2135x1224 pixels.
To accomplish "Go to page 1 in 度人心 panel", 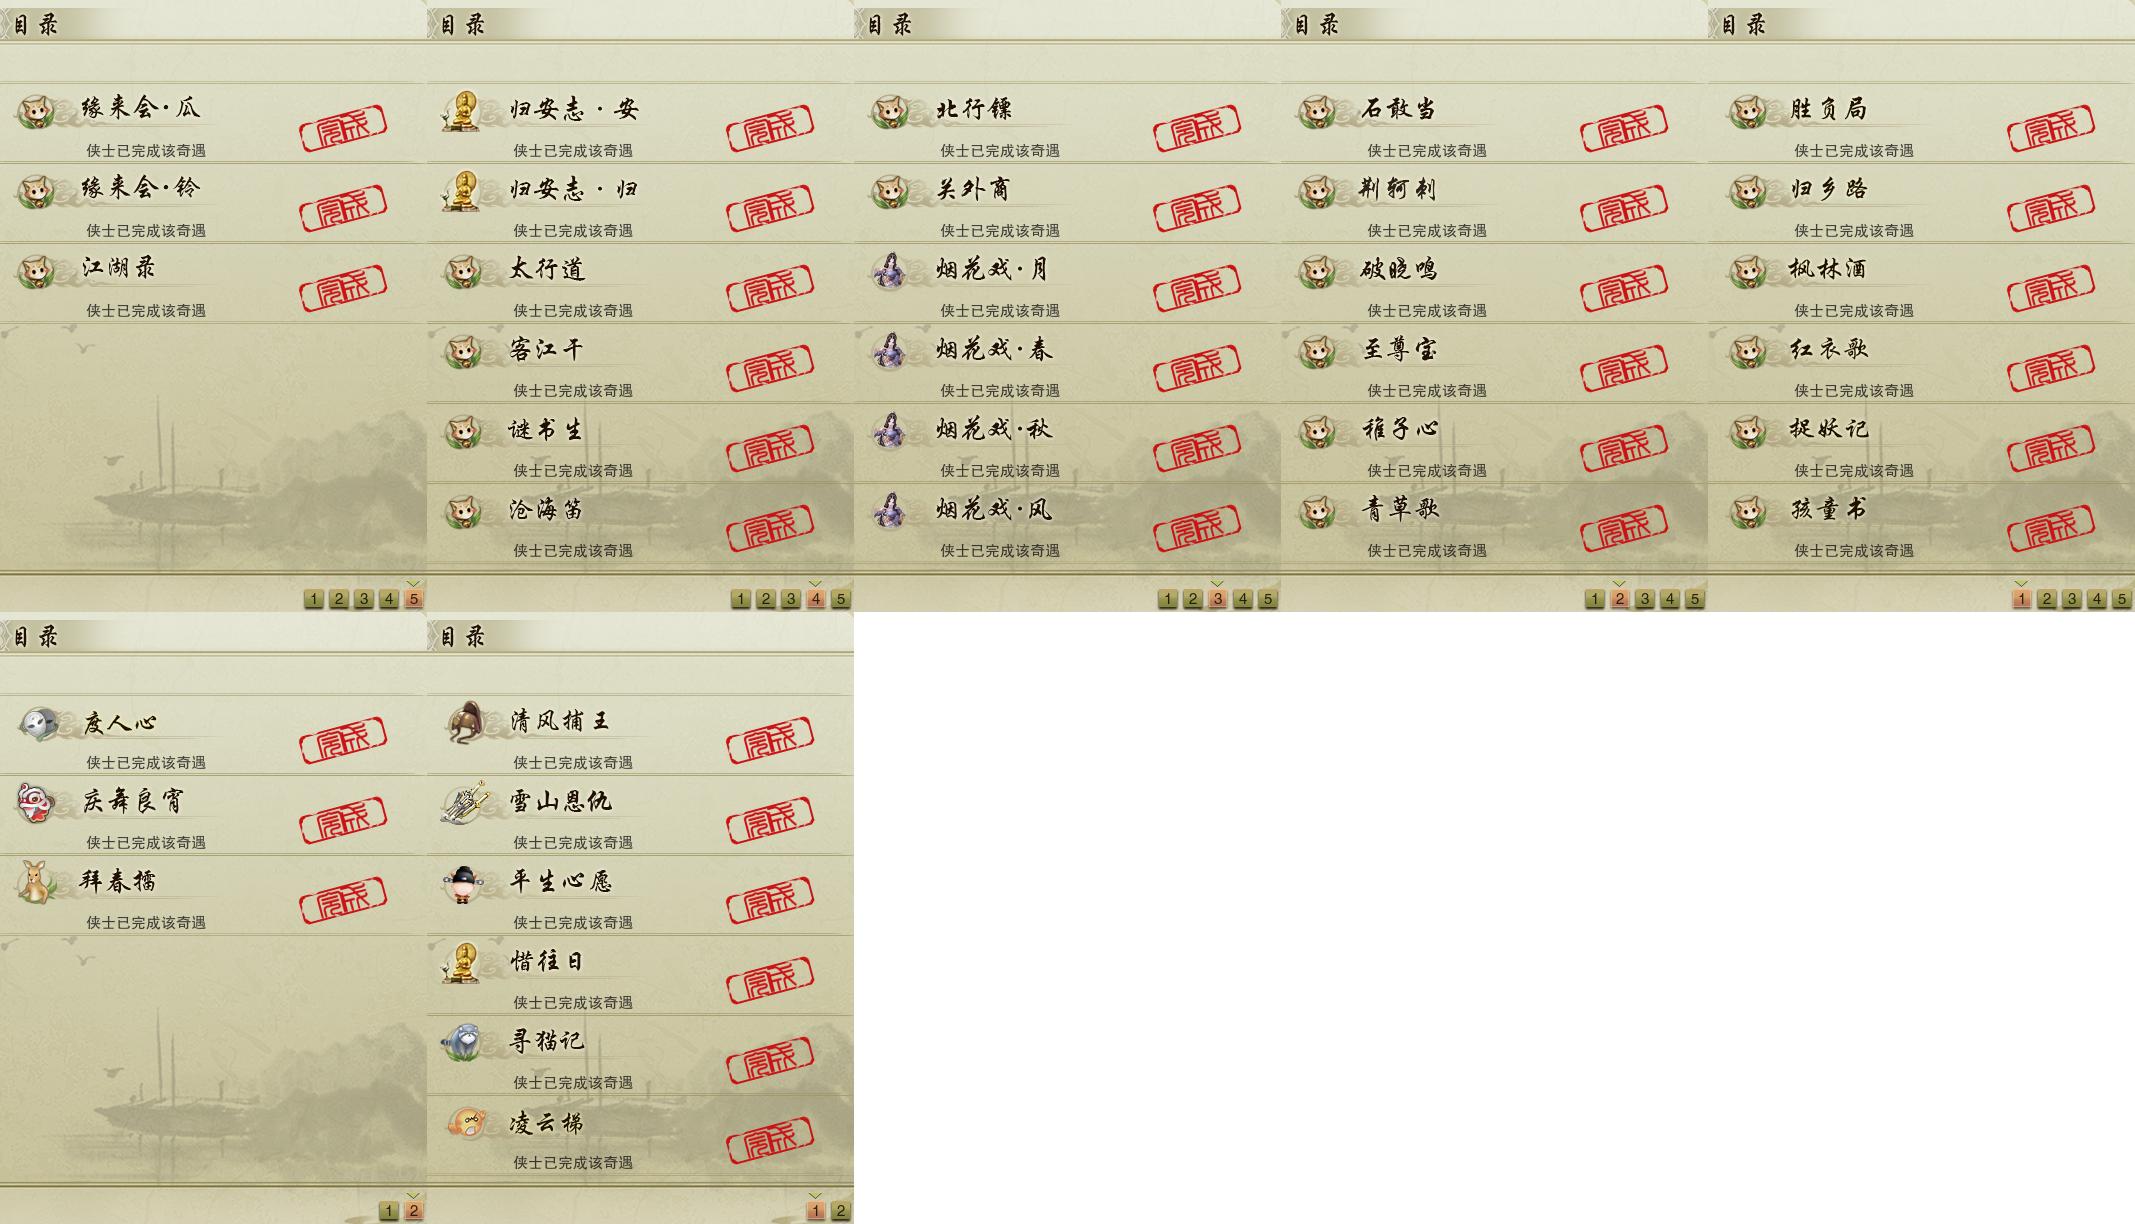I will [x=389, y=1211].
